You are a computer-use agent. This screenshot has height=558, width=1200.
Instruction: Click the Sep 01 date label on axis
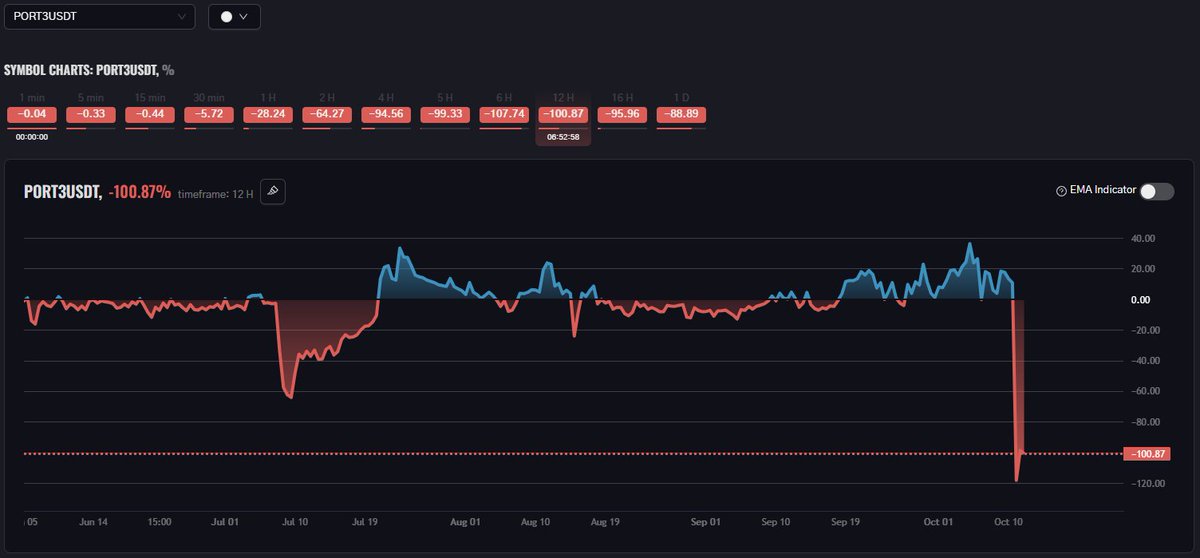706,521
